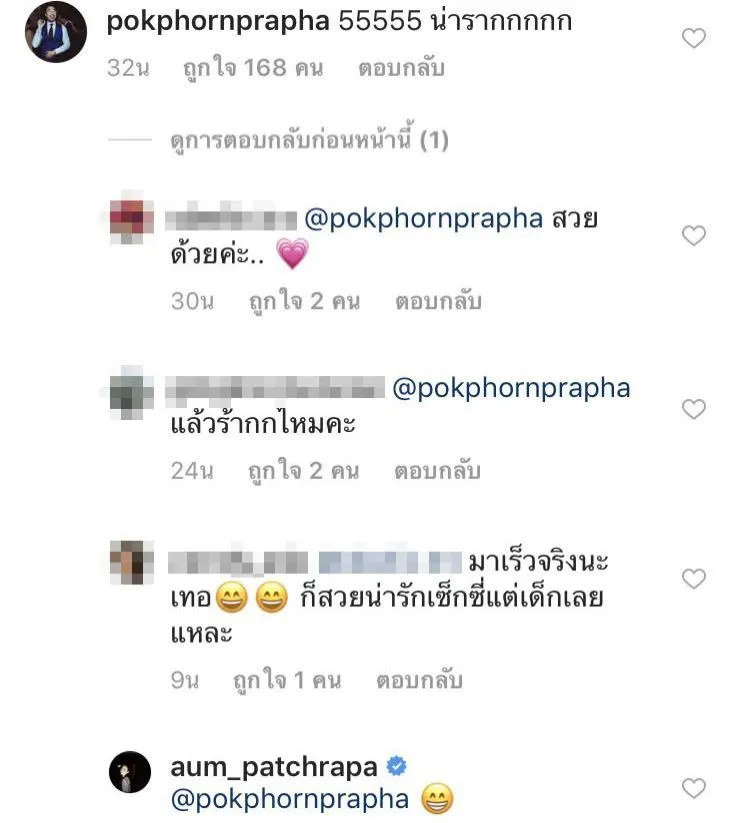Screen dimensions: 750x823
Task: Tap ตอบกลับ under the 30น comment
Action: pyautogui.click(x=438, y=301)
